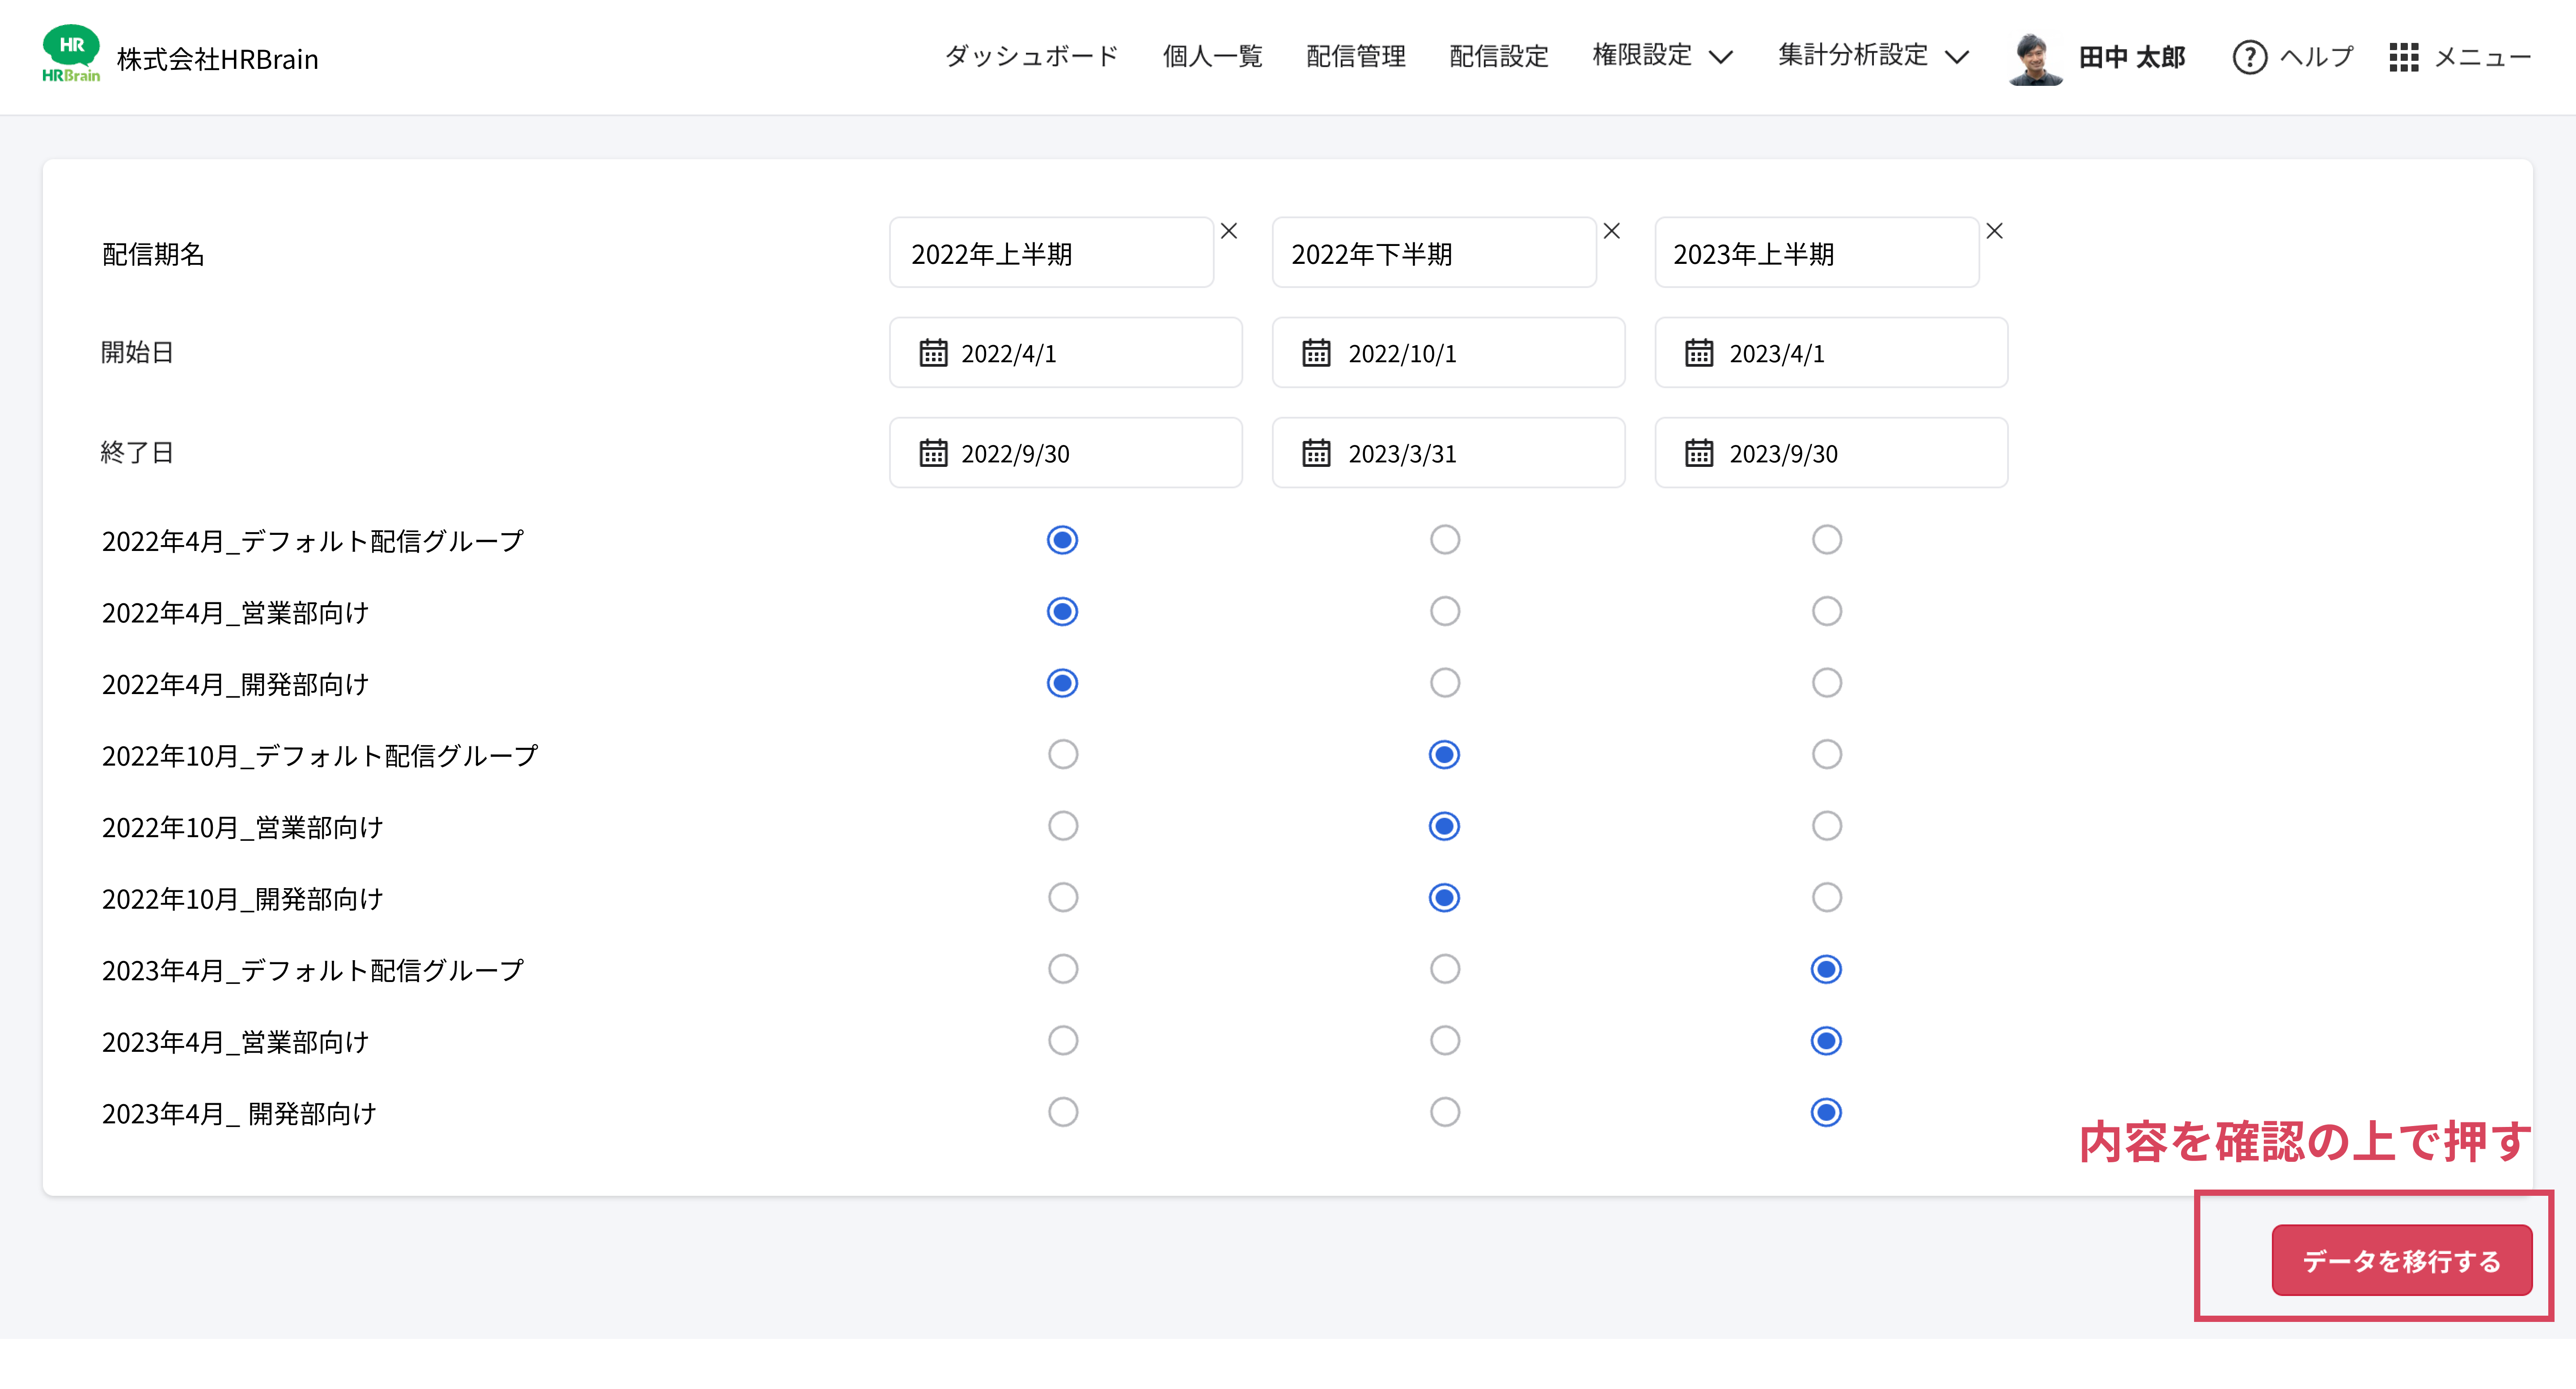Click the 開始日 row label

(137, 352)
